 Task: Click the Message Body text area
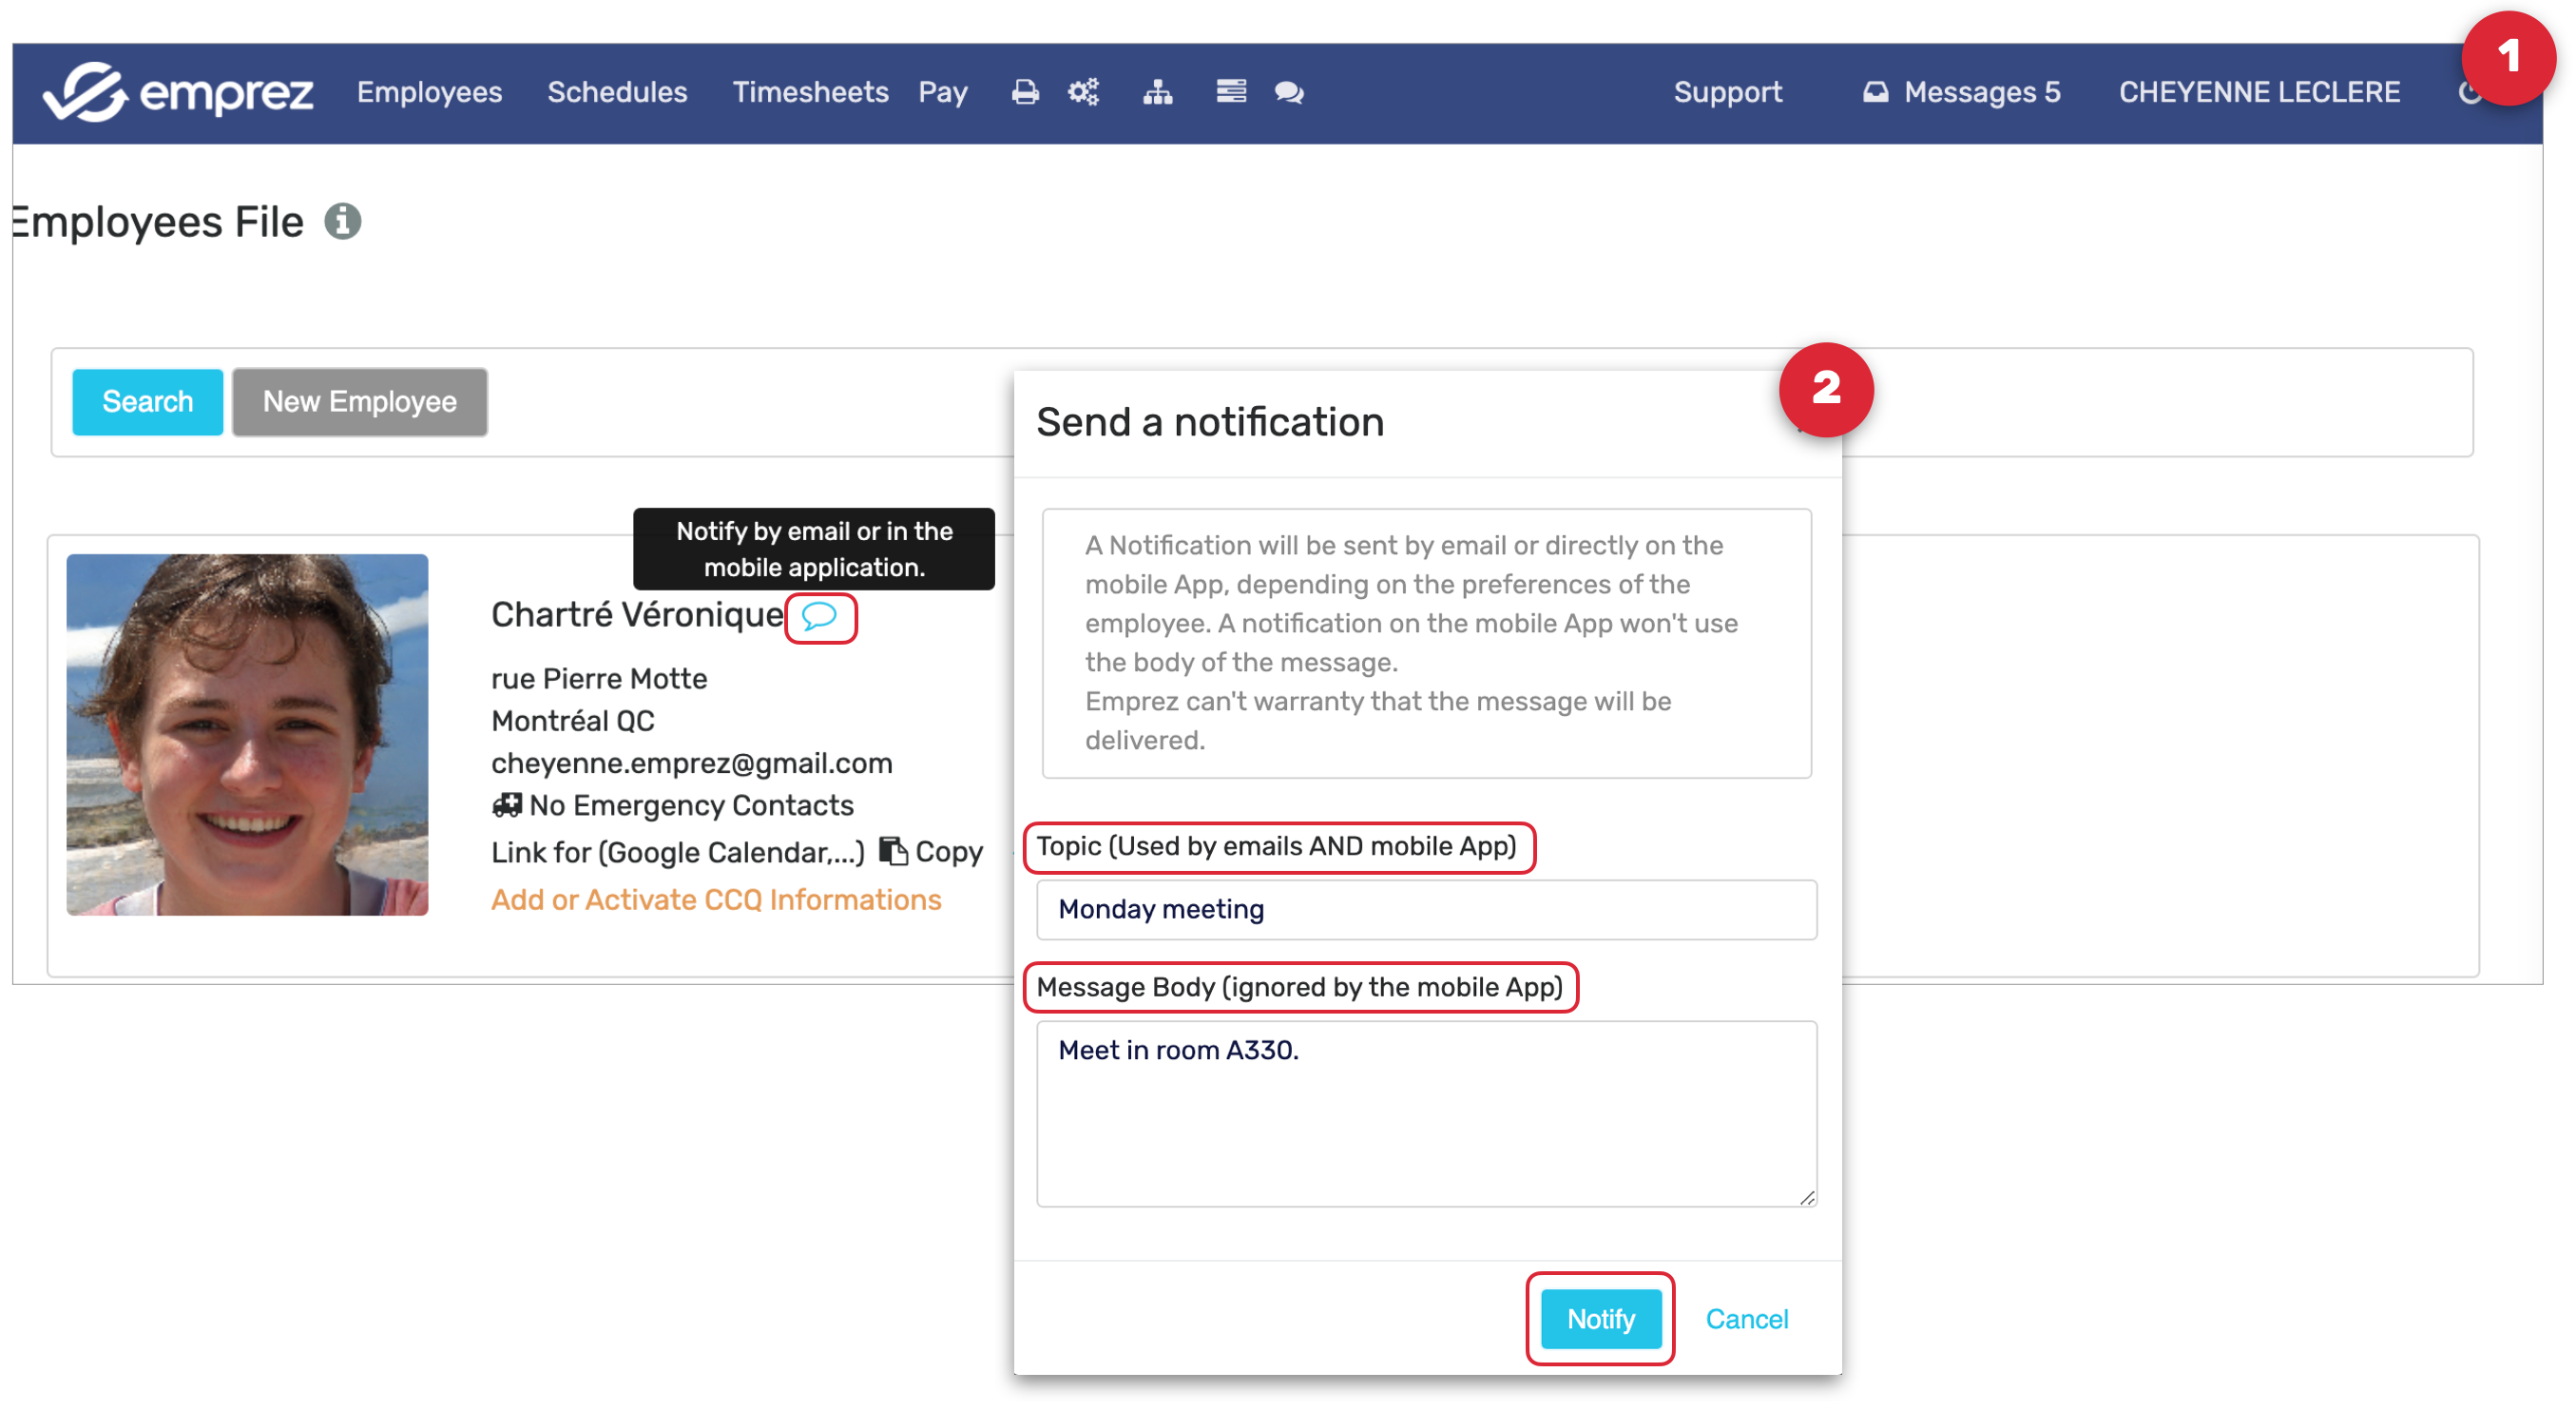pyautogui.click(x=1425, y=1112)
